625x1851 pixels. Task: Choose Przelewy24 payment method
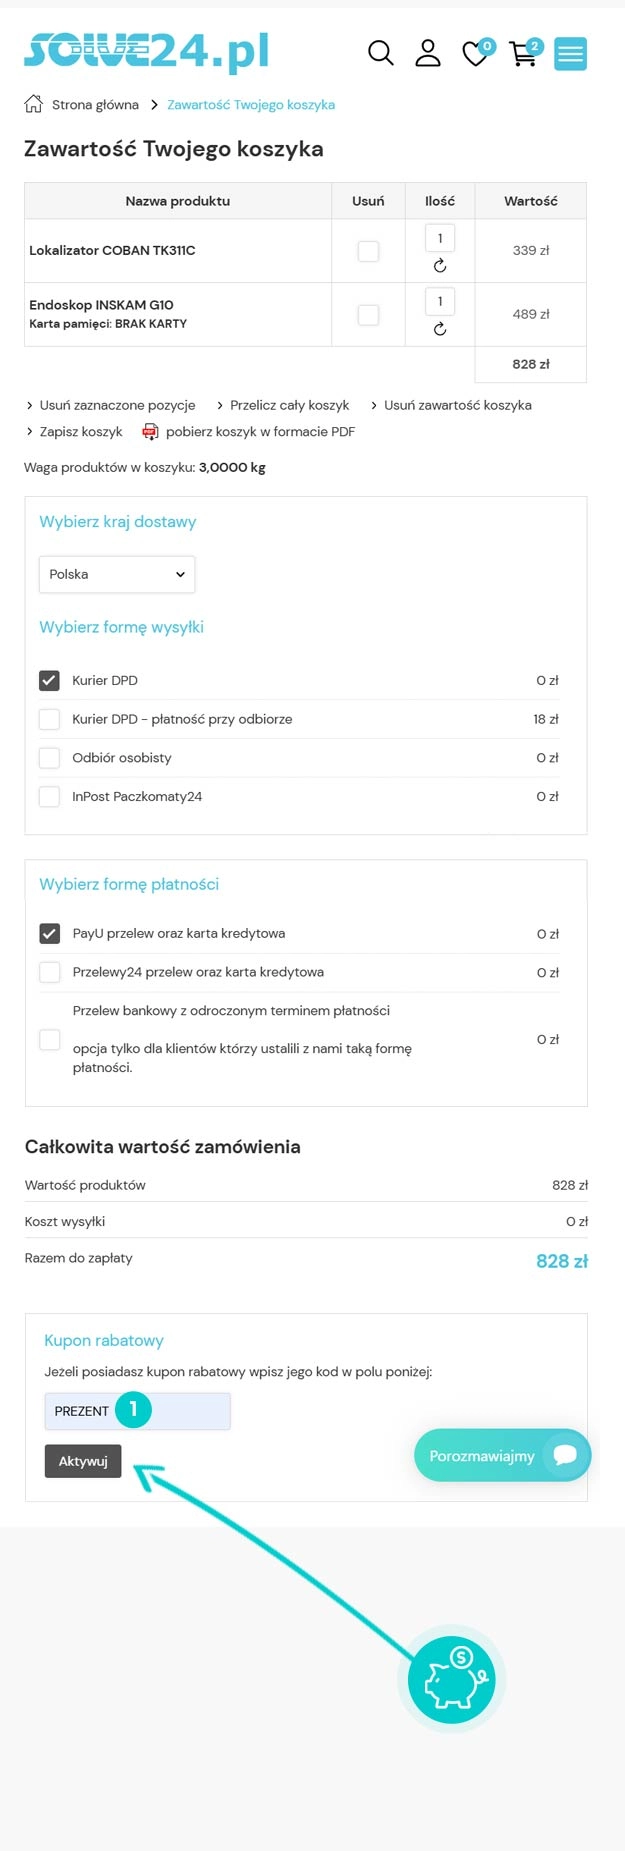coord(49,972)
